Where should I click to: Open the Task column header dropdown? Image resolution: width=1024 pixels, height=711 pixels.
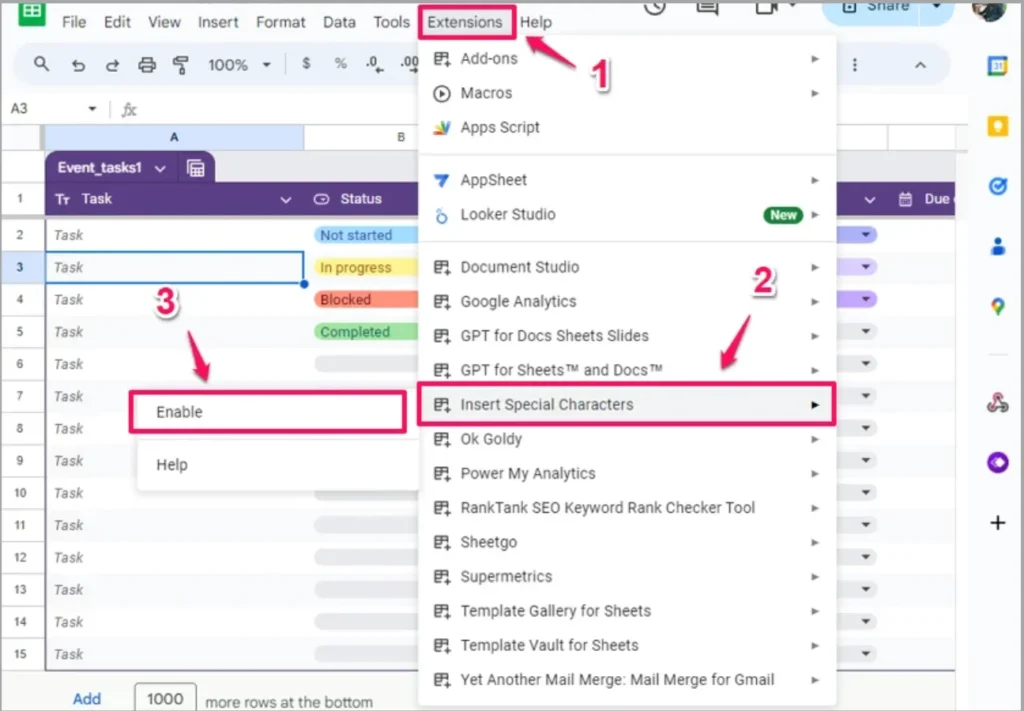[x=285, y=200]
